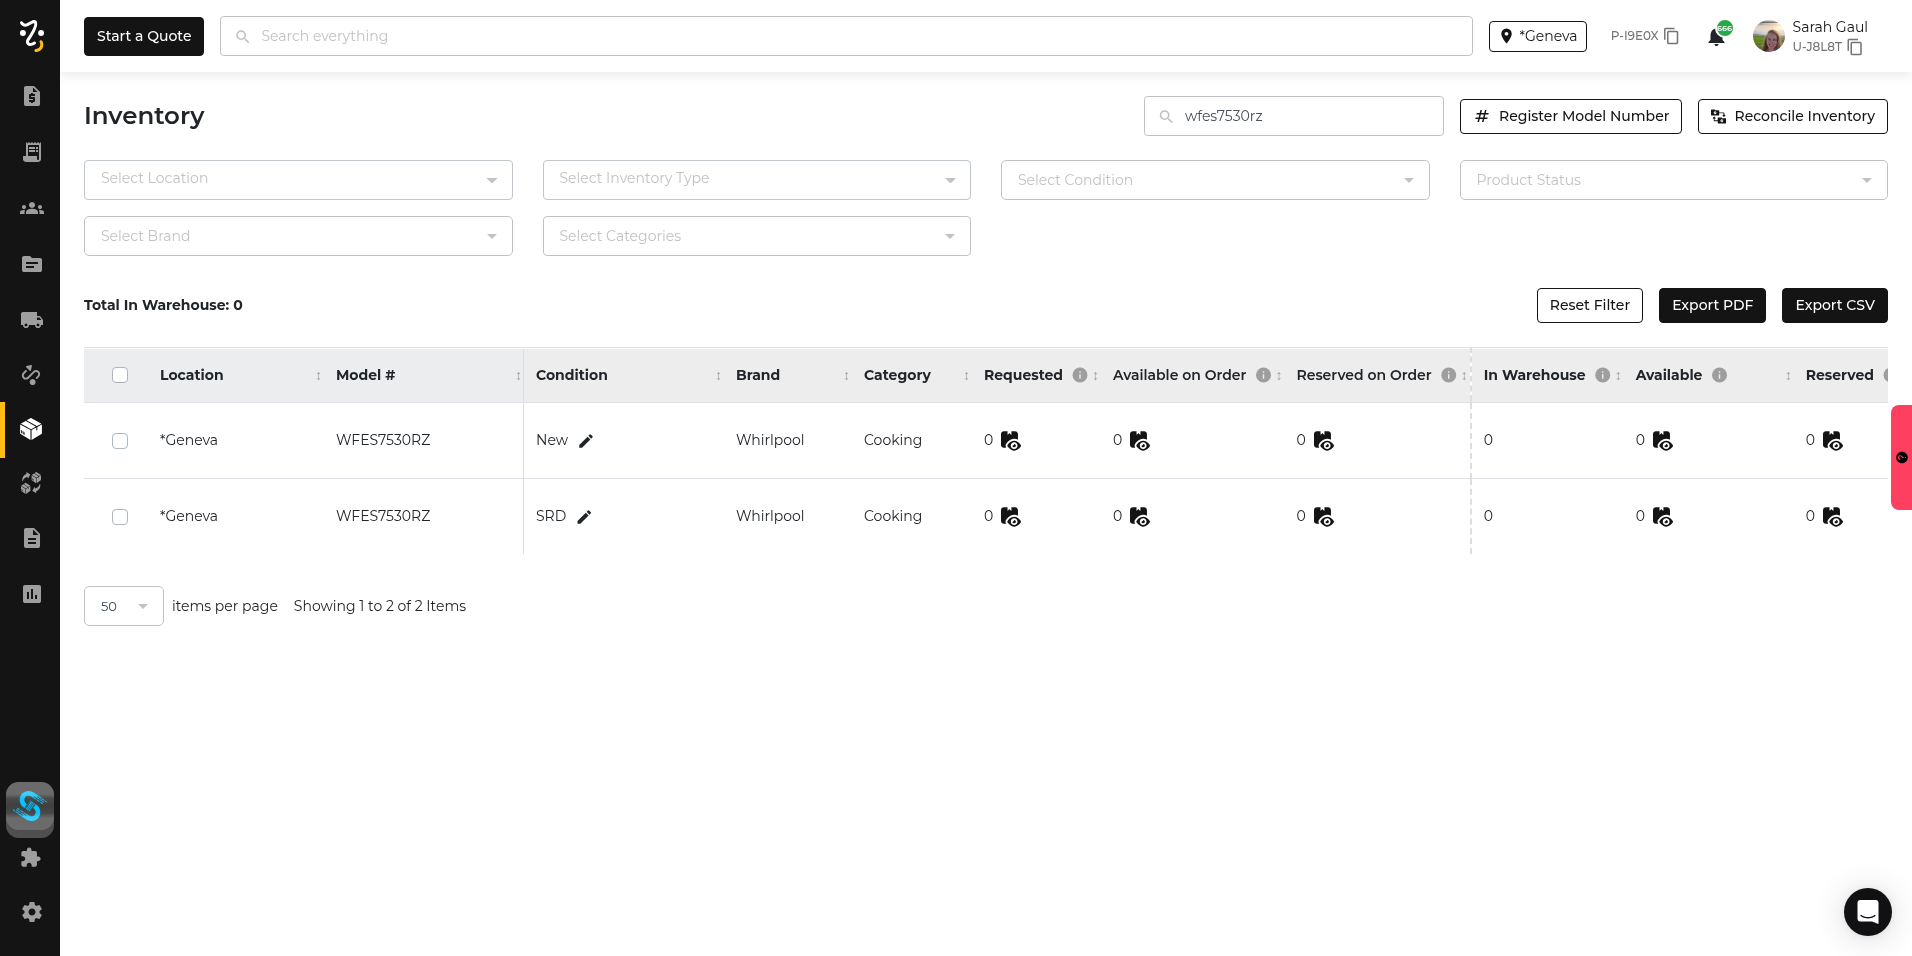Open settings gear in the sidebar
The image size is (1912, 956).
click(x=31, y=912)
